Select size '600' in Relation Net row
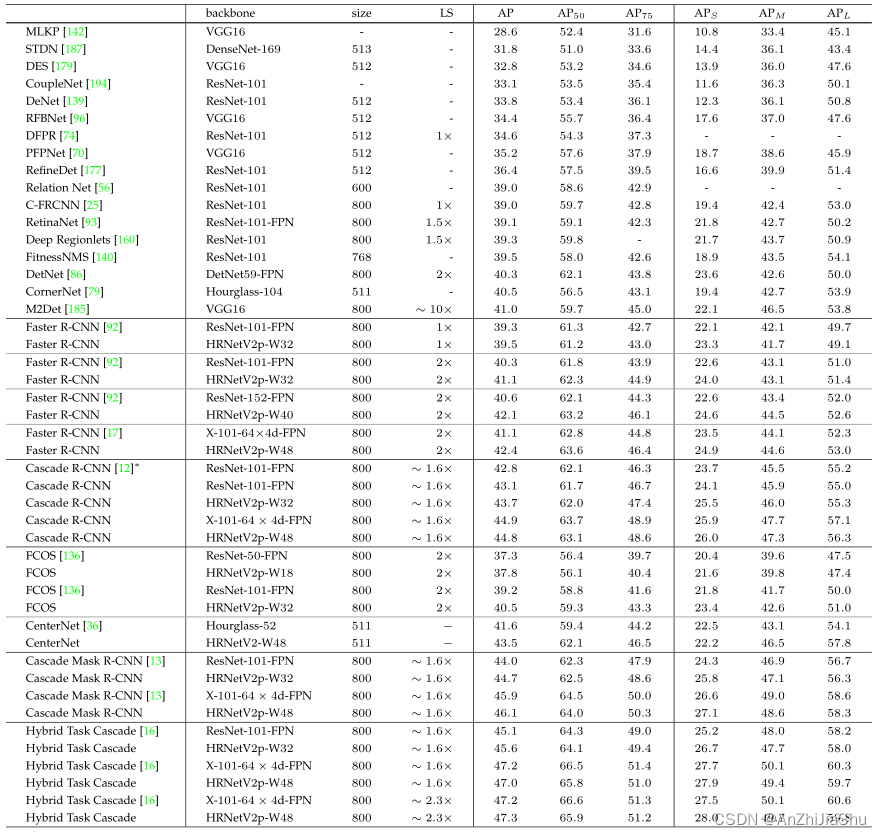Screen dimensions: 881x835 click(361, 188)
